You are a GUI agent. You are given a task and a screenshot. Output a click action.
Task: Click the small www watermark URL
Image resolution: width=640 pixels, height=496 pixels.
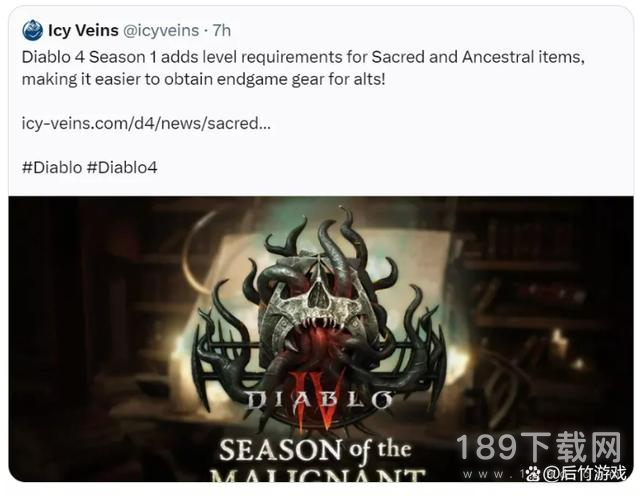pos(494,474)
